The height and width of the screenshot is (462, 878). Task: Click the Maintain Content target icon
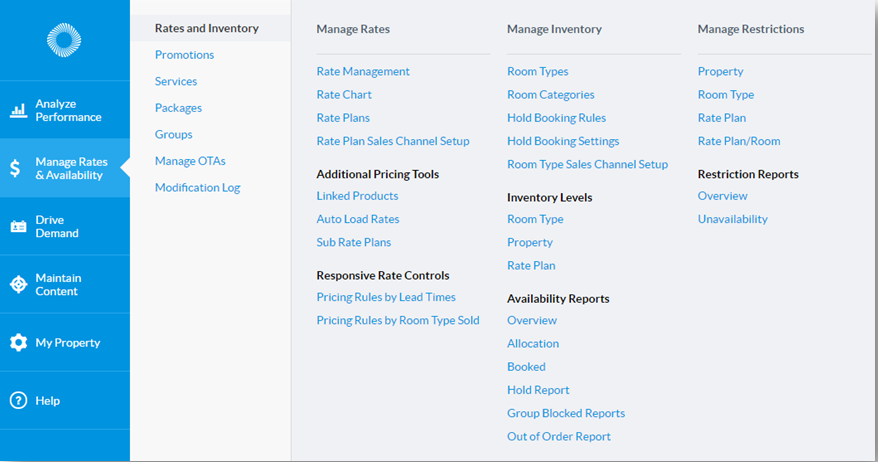point(18,285)
